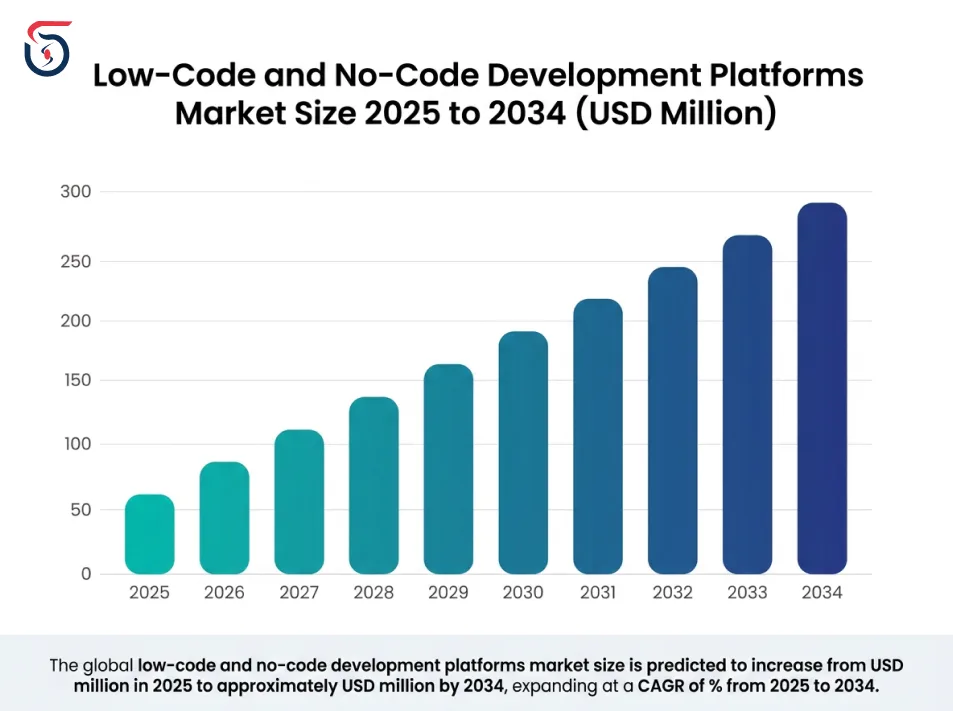This screenshot has height=711, width=953.
Task: Click the 50 y-axis value
Action: 81,510
